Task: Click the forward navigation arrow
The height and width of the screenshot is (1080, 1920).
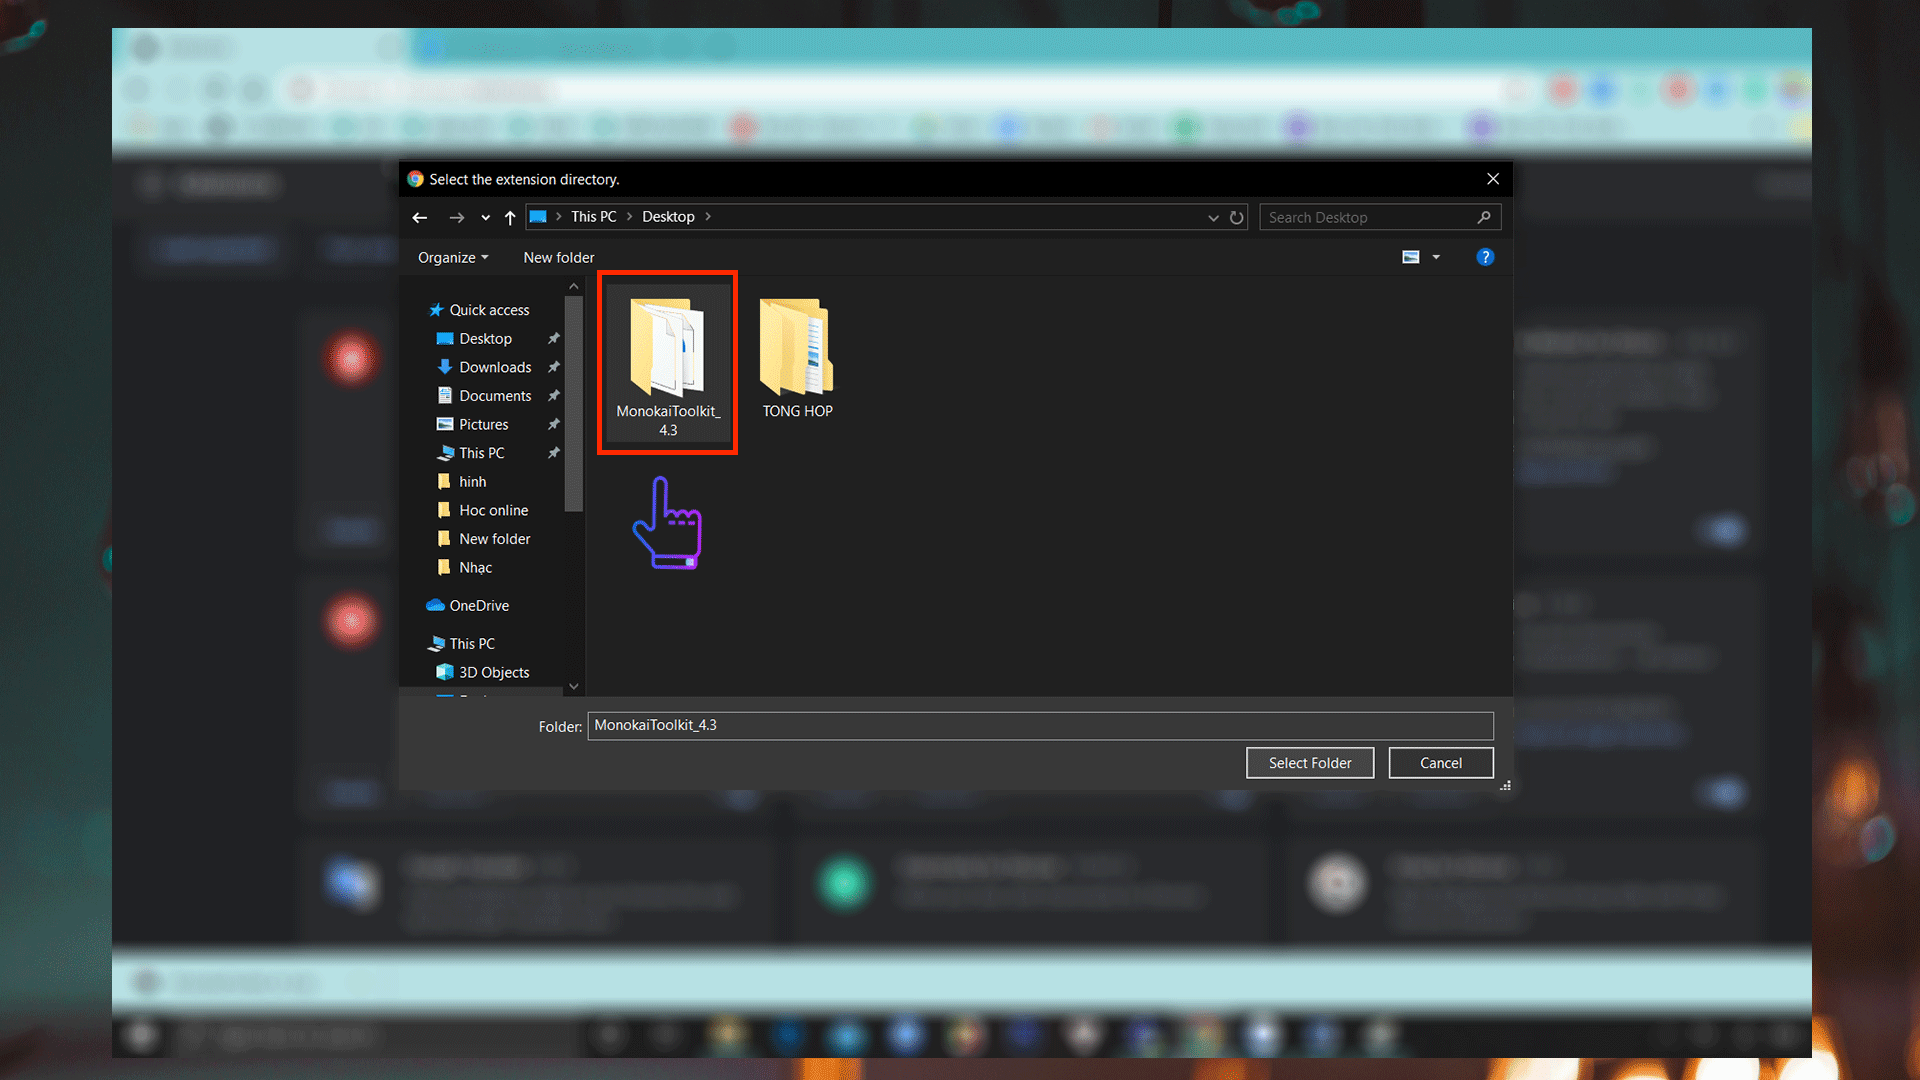Action: tap(454, 216)
